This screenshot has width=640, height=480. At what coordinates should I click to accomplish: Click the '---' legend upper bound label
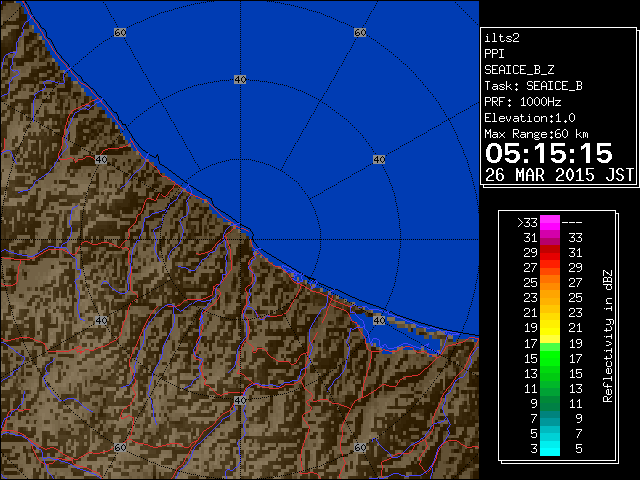pyautogui.click(x=572, y=223)
